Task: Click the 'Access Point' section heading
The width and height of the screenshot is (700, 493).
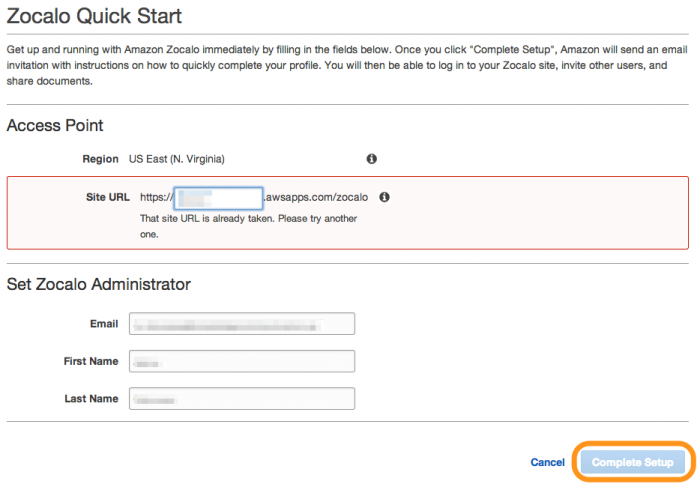Action: [55, 125]
